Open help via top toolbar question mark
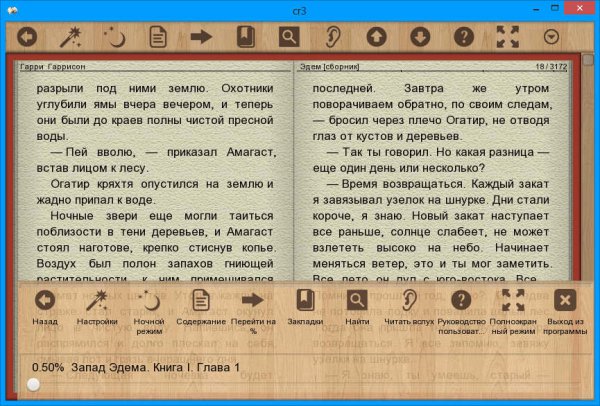600x406 pixels. pos(464,37)
